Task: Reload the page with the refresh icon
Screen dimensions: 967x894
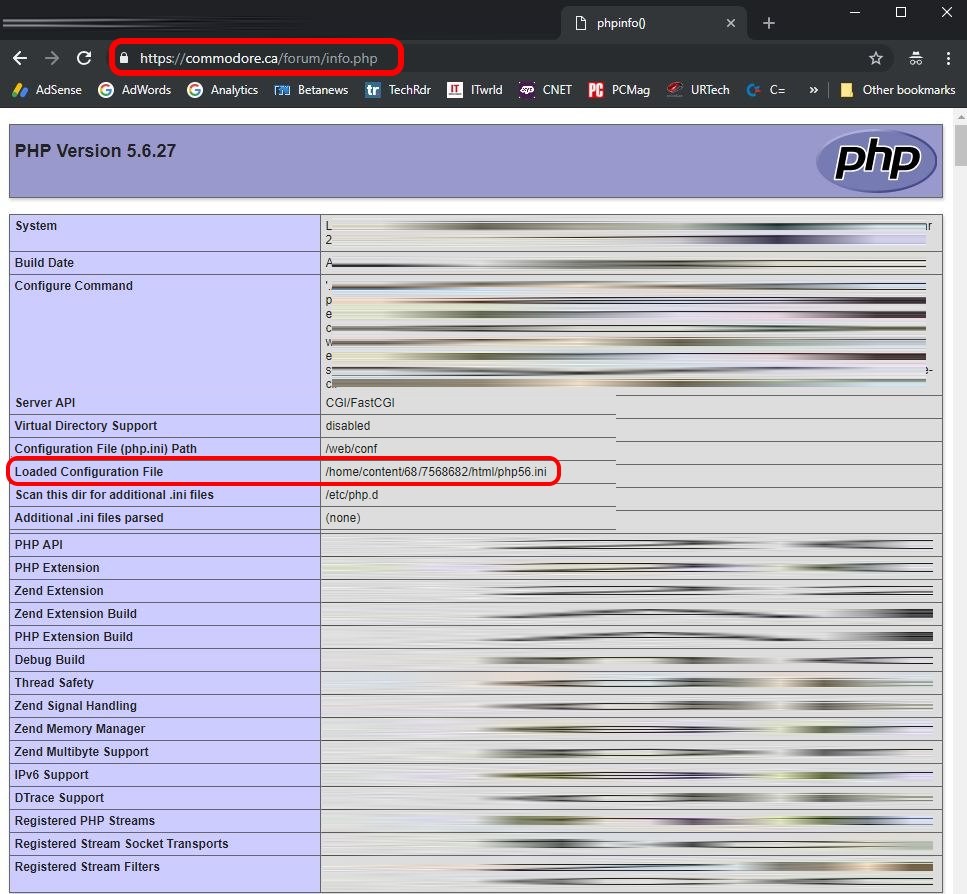Action: tap(84, 58)
